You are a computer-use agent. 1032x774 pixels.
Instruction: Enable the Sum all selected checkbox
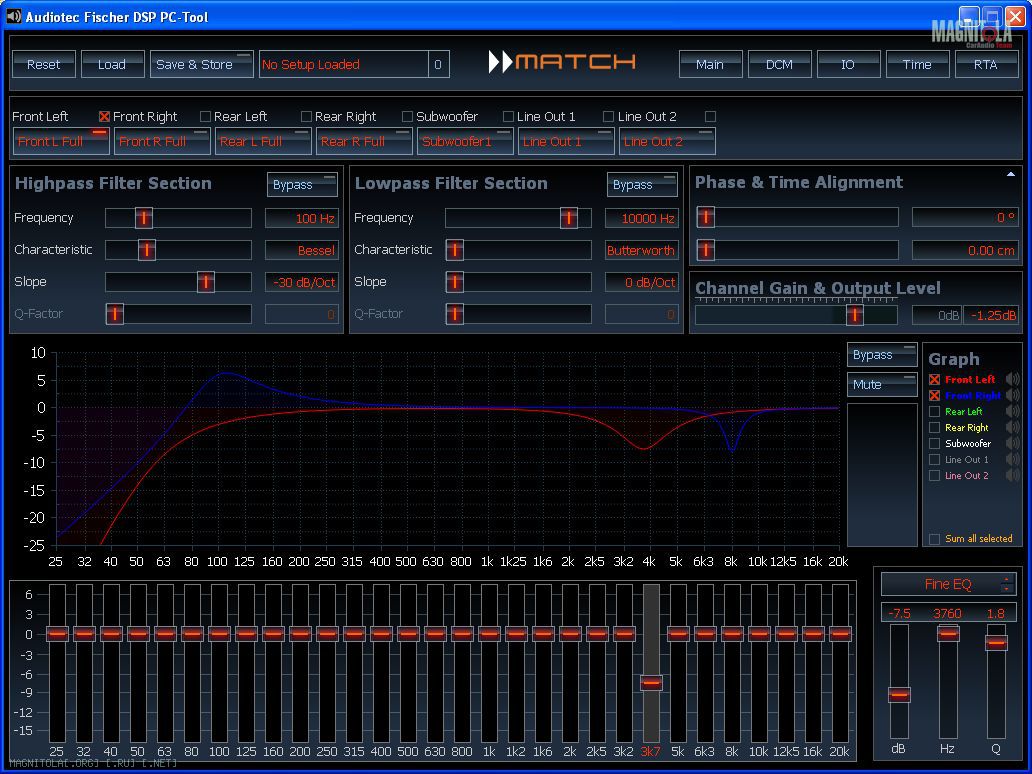pos(935,539)
